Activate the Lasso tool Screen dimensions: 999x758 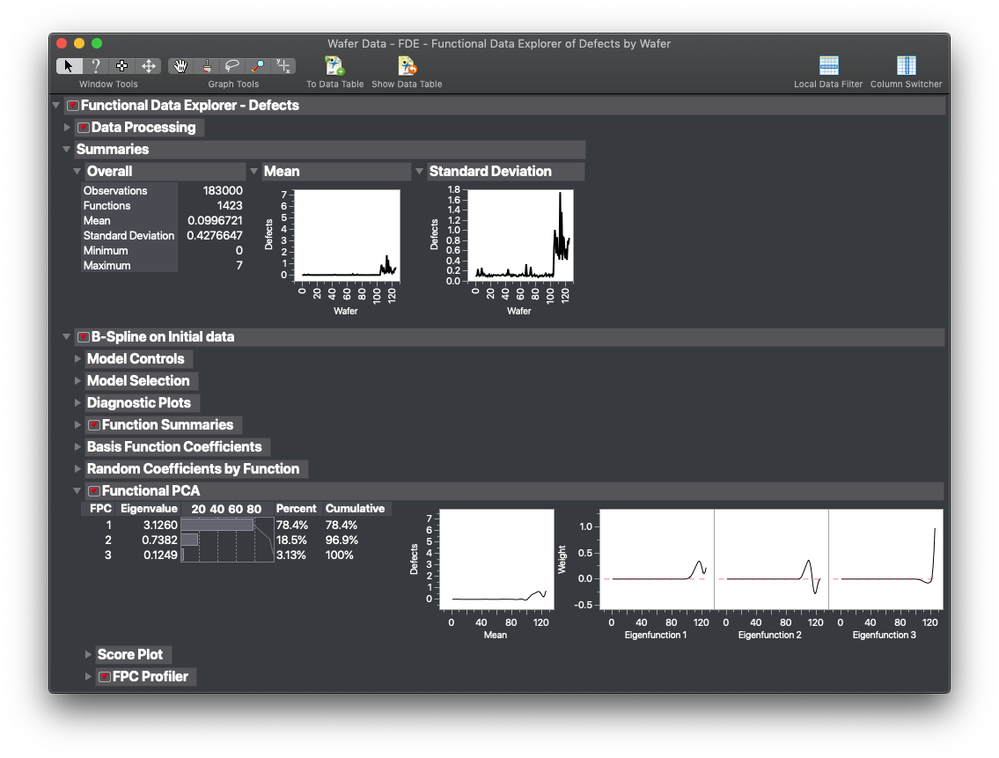232,66
